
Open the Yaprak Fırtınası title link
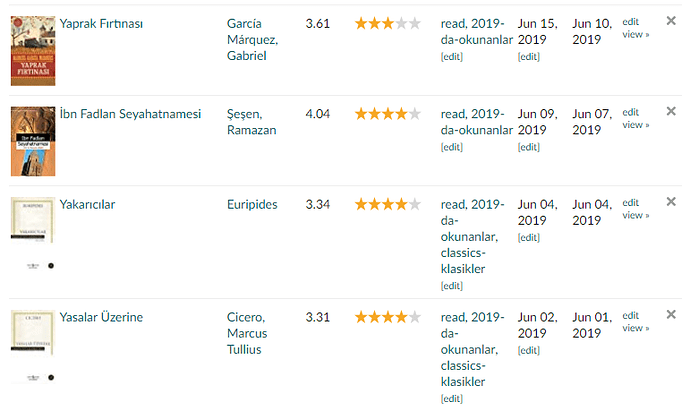coord(101,23)
